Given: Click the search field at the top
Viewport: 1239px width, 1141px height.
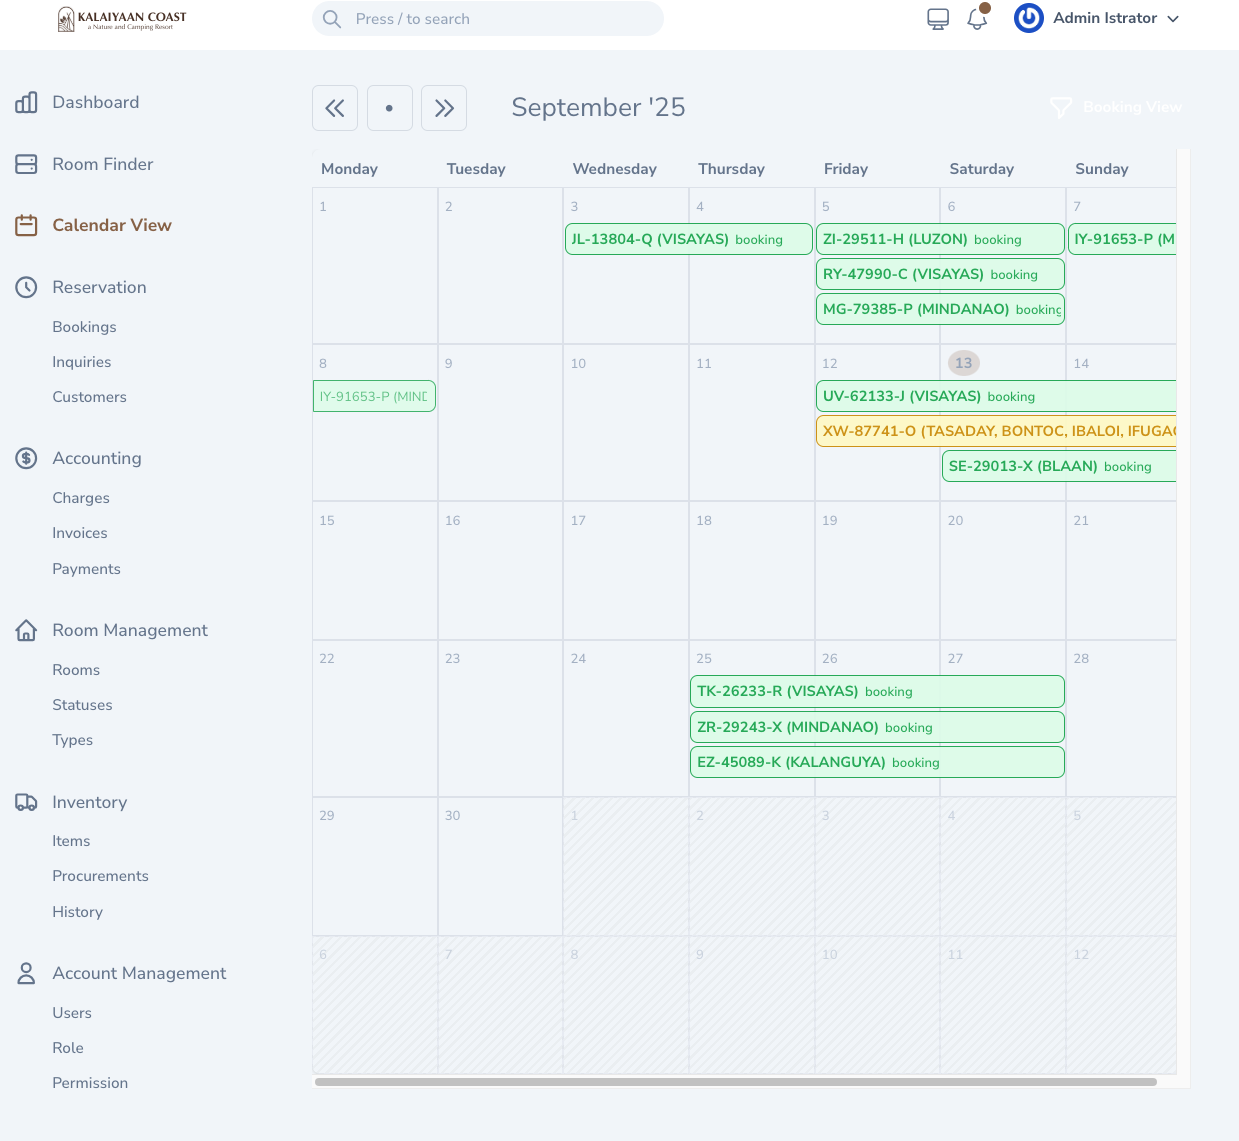Looking at the screenshot, I should (487, 18).
